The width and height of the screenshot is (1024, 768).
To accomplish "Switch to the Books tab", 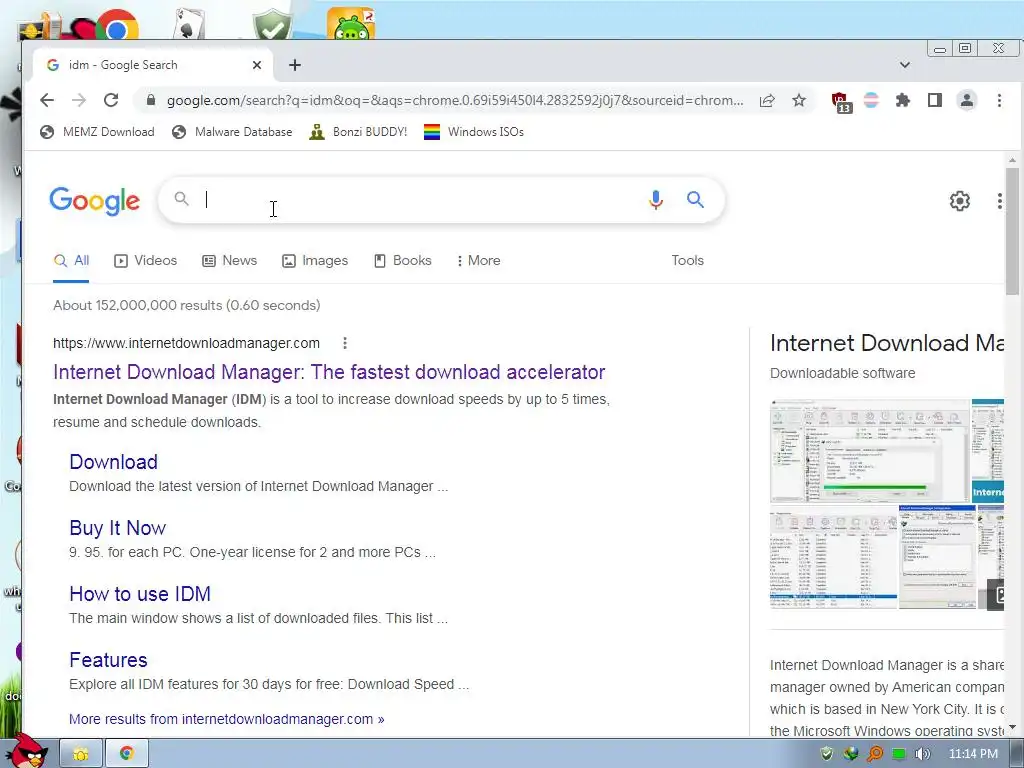I will pyautogui.click(x=402, y=261).
